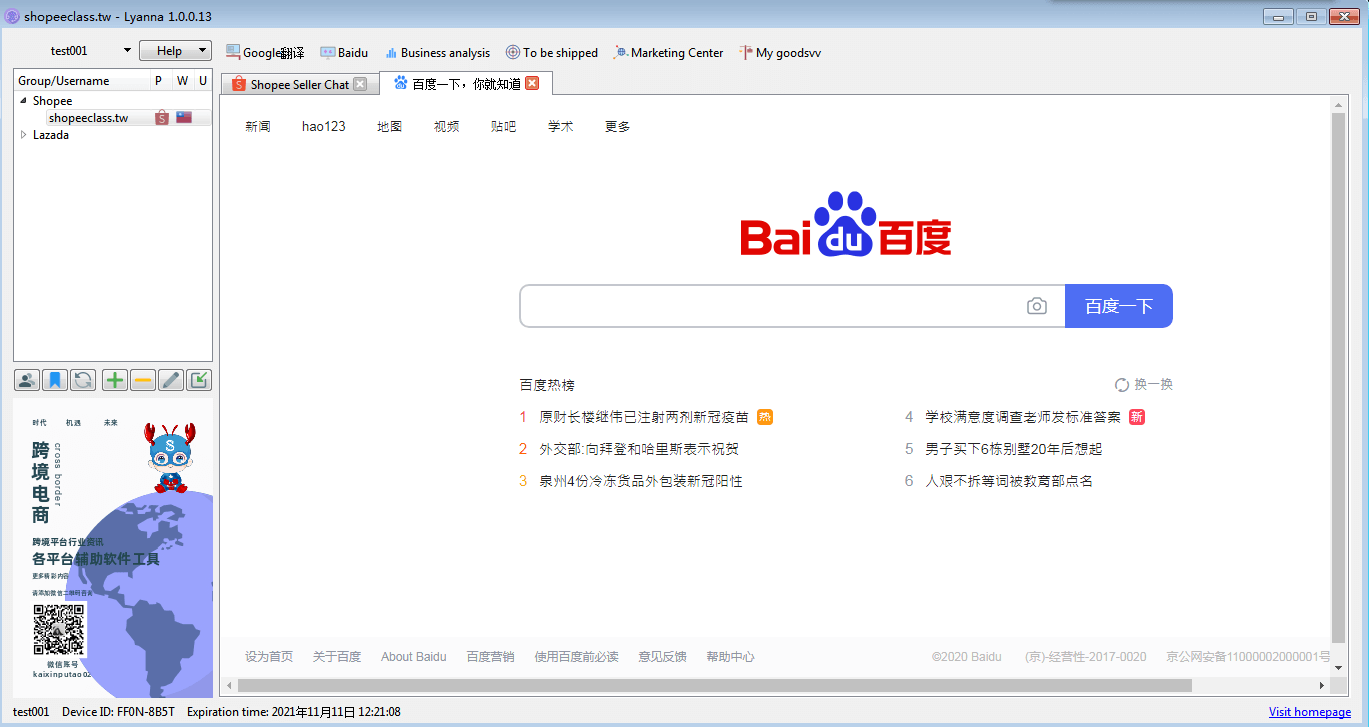Open hot item 泉州4份冷冻货品外包装新冠阳性

click(x=641, y=481)
